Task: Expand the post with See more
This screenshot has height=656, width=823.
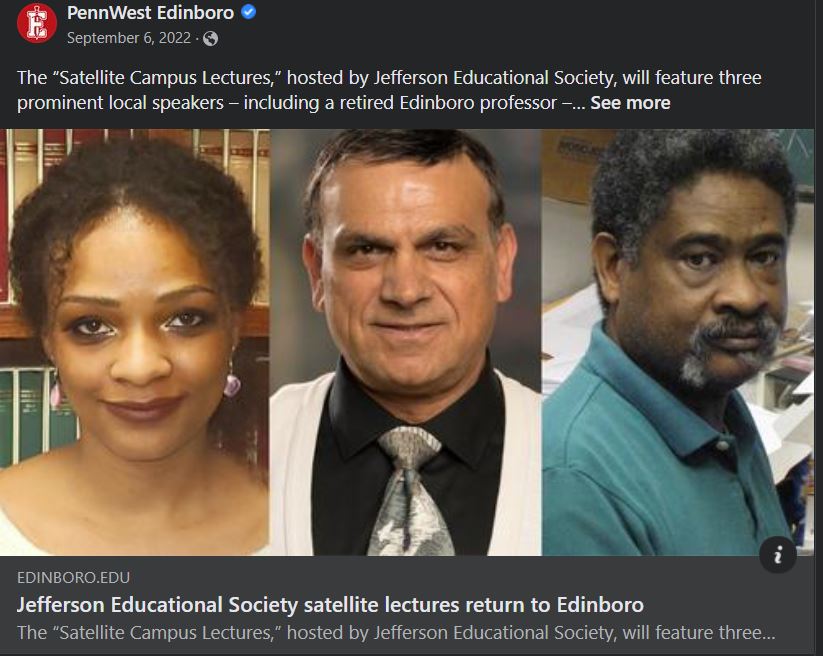Action: point(630,103)
